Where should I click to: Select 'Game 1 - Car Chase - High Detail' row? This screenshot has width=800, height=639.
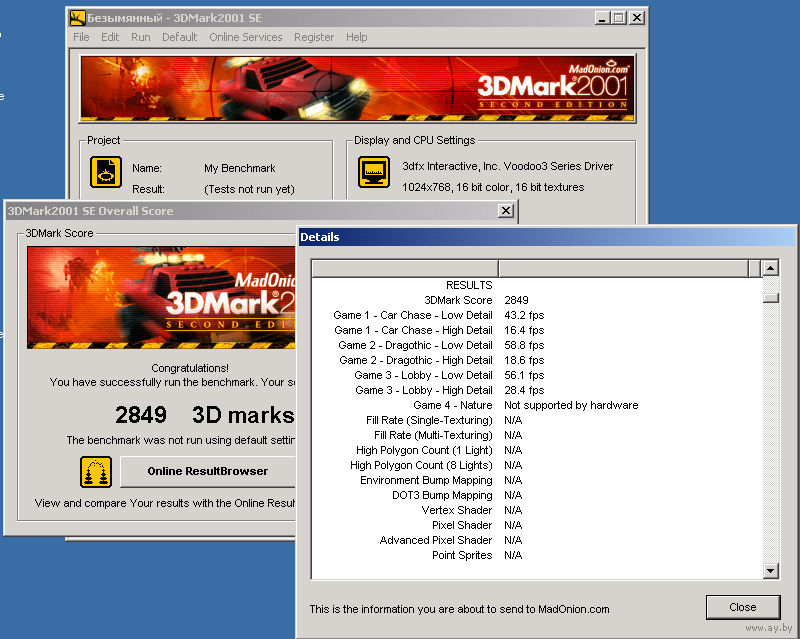point(537,330)
